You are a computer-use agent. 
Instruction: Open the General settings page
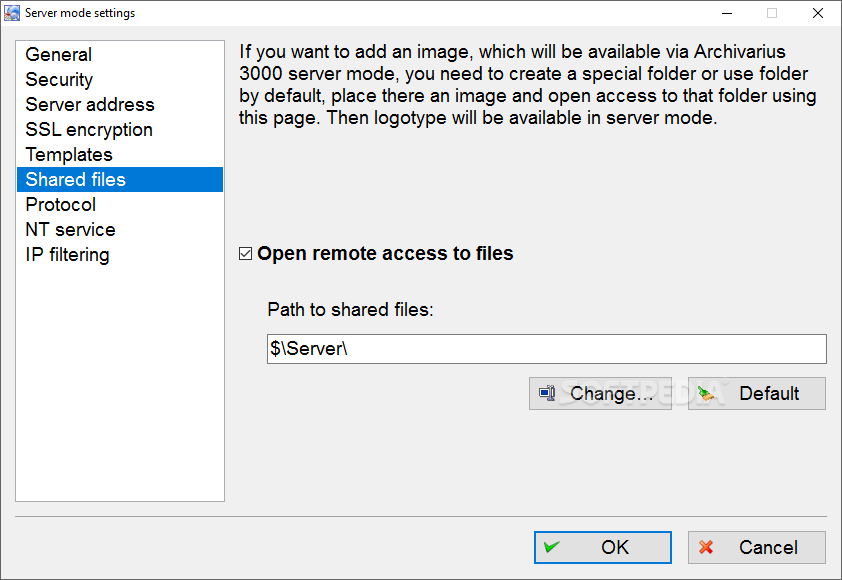(x=59, y=55)
